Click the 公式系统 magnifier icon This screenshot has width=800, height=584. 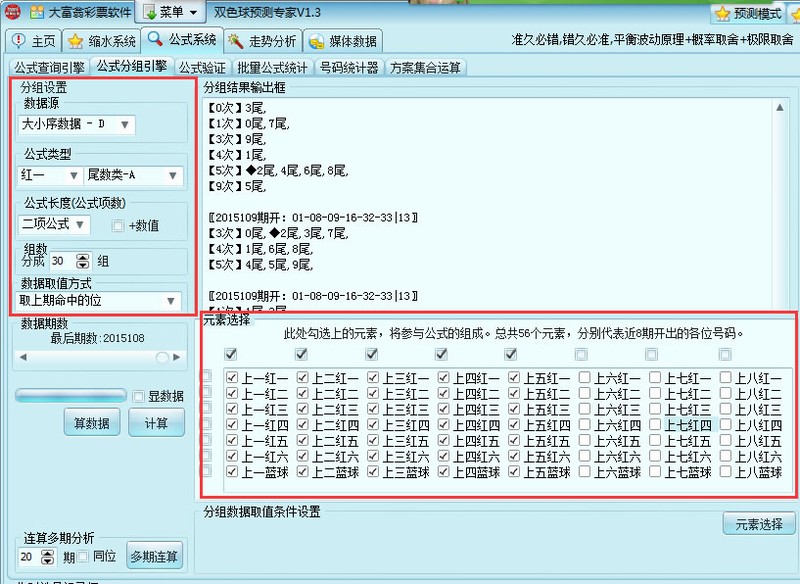coord(155,40)
